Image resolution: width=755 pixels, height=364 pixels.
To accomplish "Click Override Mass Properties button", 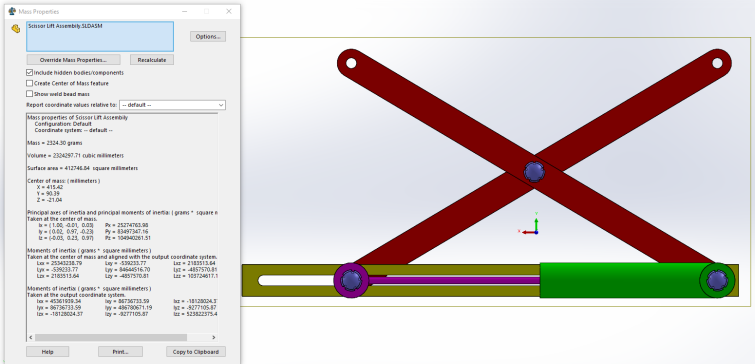I will click(x=73, y=60).
